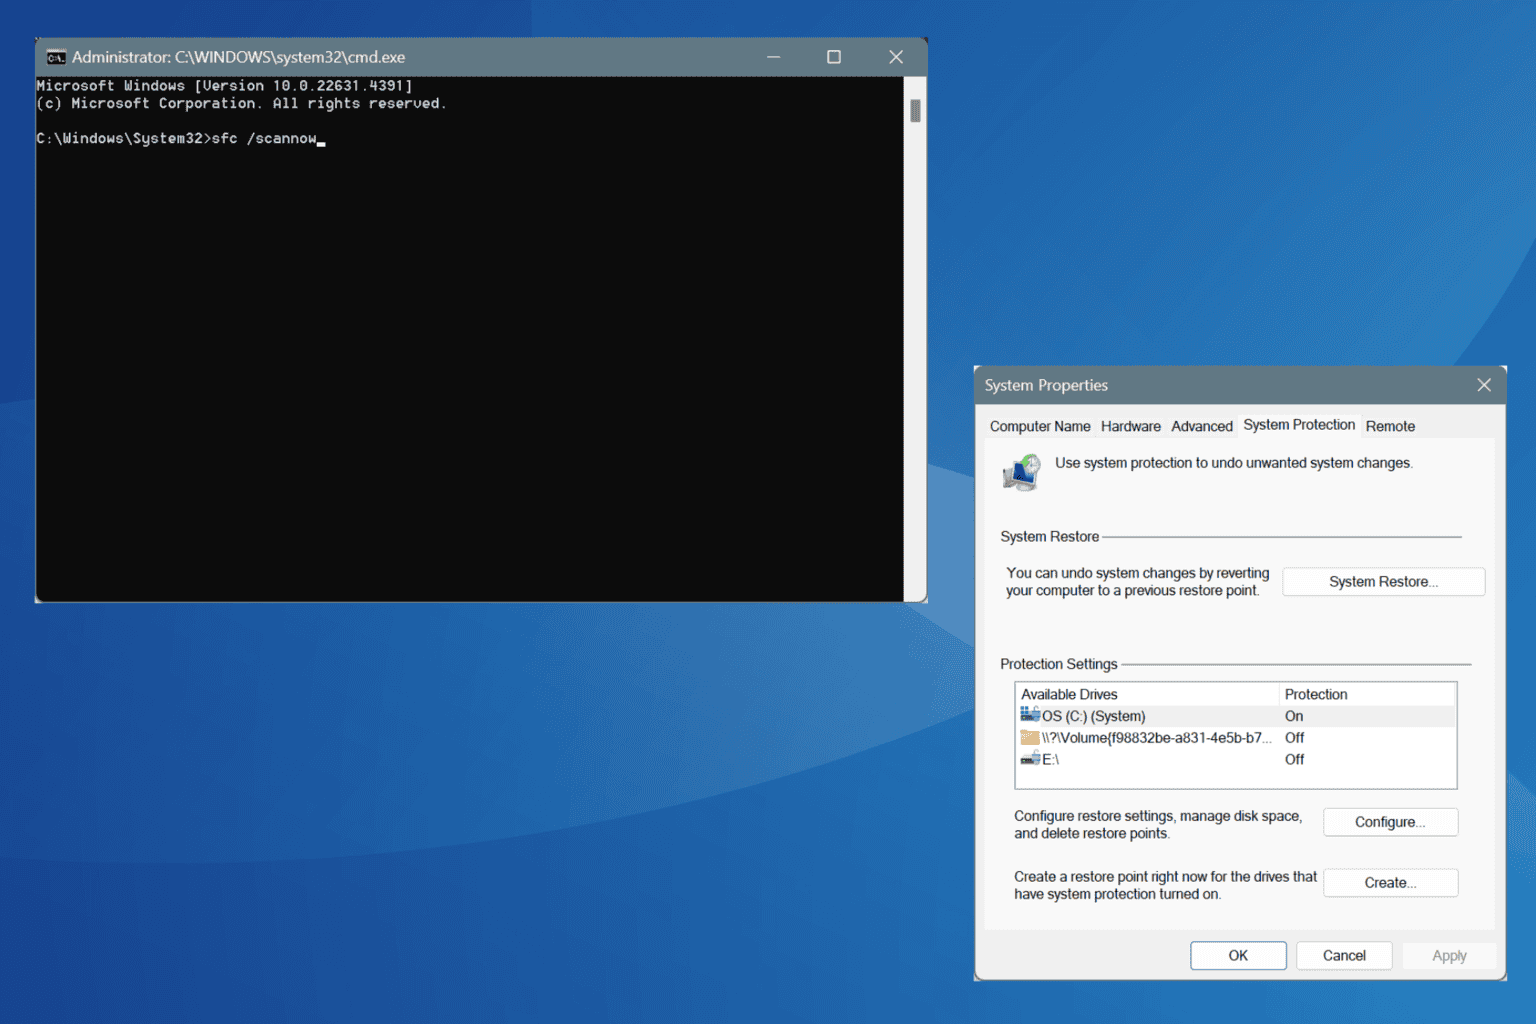Screen dimensions: 1536x1024
Task: Close the Command Prompt window
Action: (896, 57)
